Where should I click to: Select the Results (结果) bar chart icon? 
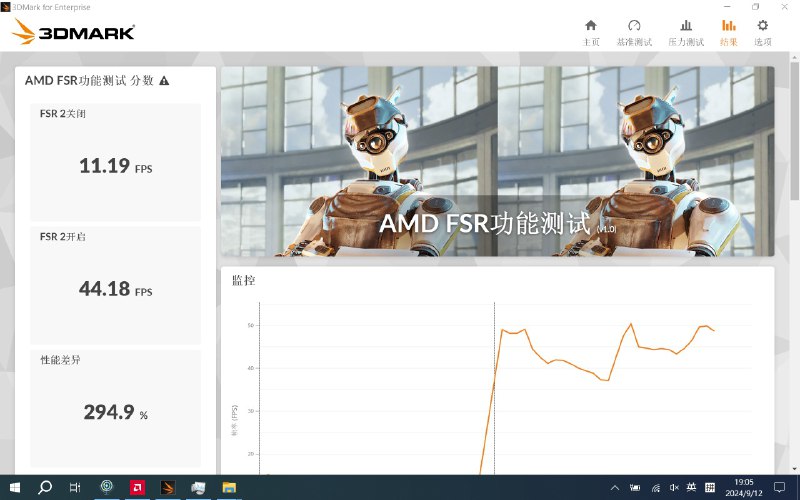(728, 32)
